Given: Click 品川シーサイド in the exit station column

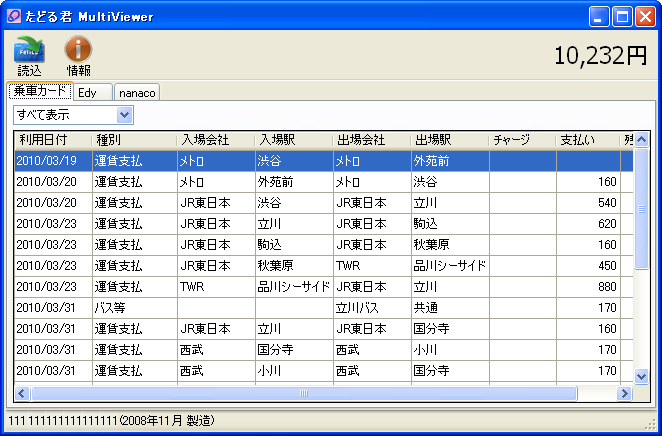Looking at the screenshot, I should click(450, 266).
